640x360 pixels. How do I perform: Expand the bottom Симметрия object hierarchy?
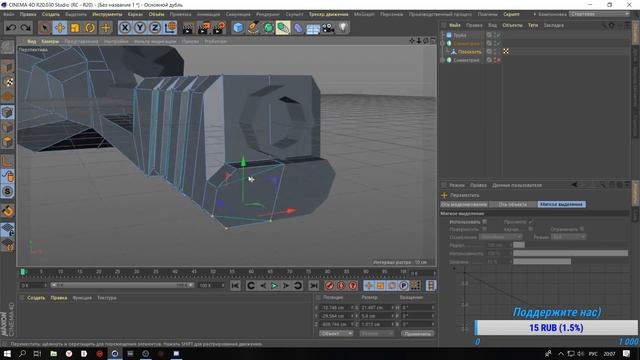(x=442, y=60)
